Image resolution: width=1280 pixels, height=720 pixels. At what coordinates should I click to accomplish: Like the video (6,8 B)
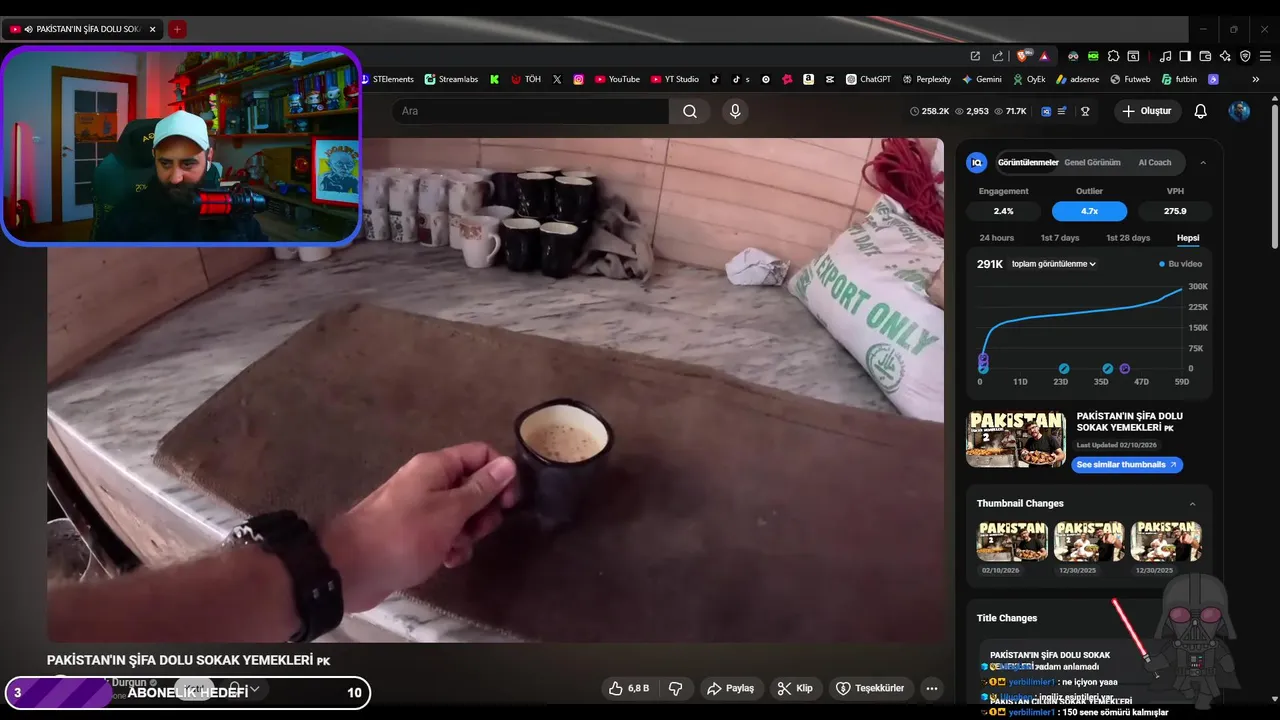click(x=629, y=688)
